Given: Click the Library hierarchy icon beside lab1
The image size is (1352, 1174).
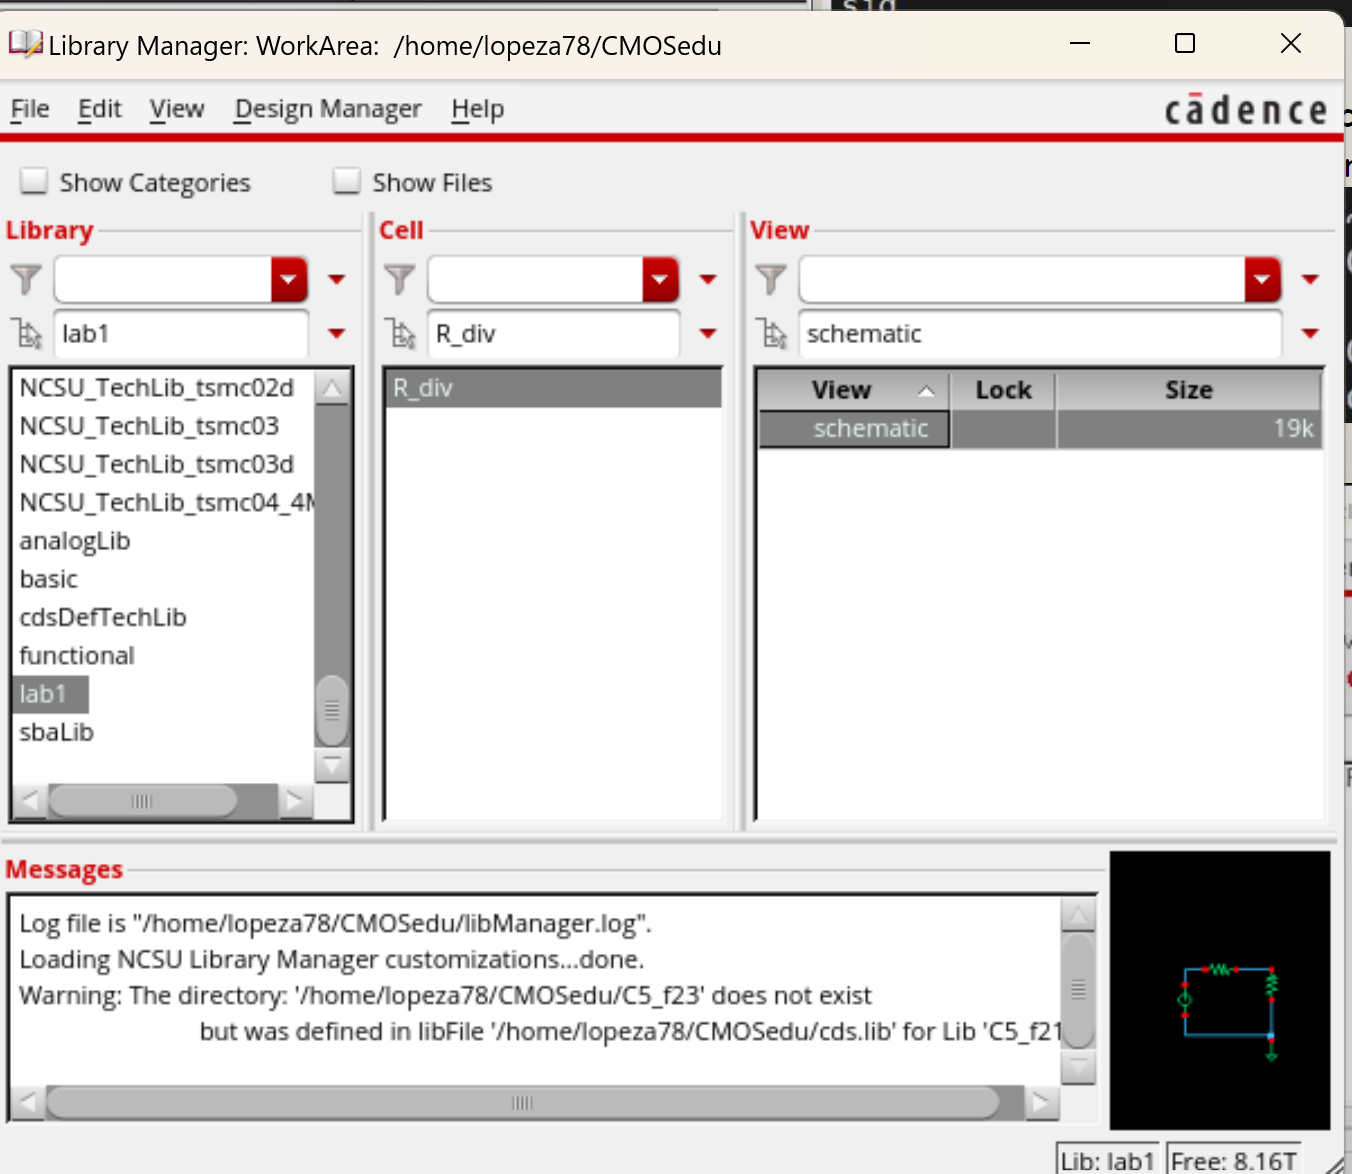Looking at the screenshot, I should pyautogui.click(x=27, y=333).
